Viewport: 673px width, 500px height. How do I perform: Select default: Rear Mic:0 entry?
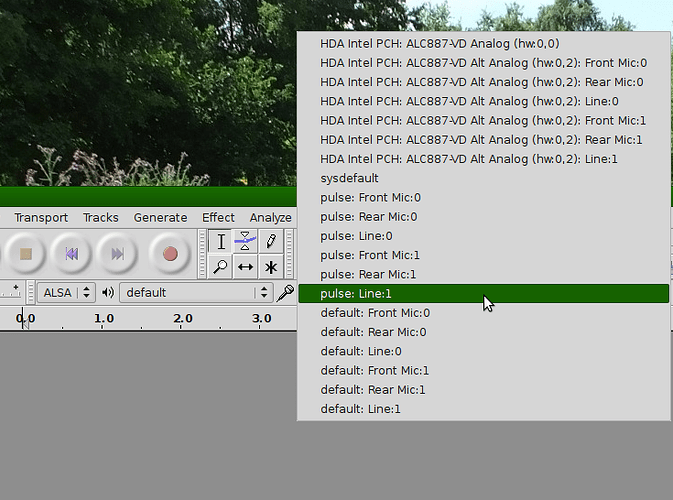tap(483, 332)
